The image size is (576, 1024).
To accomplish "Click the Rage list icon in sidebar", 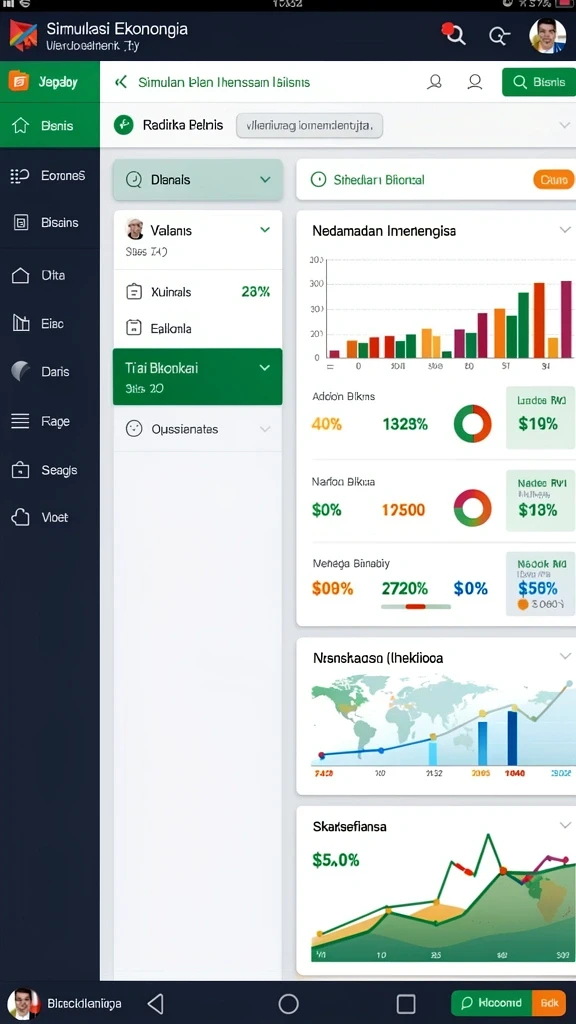I will 20,421.
